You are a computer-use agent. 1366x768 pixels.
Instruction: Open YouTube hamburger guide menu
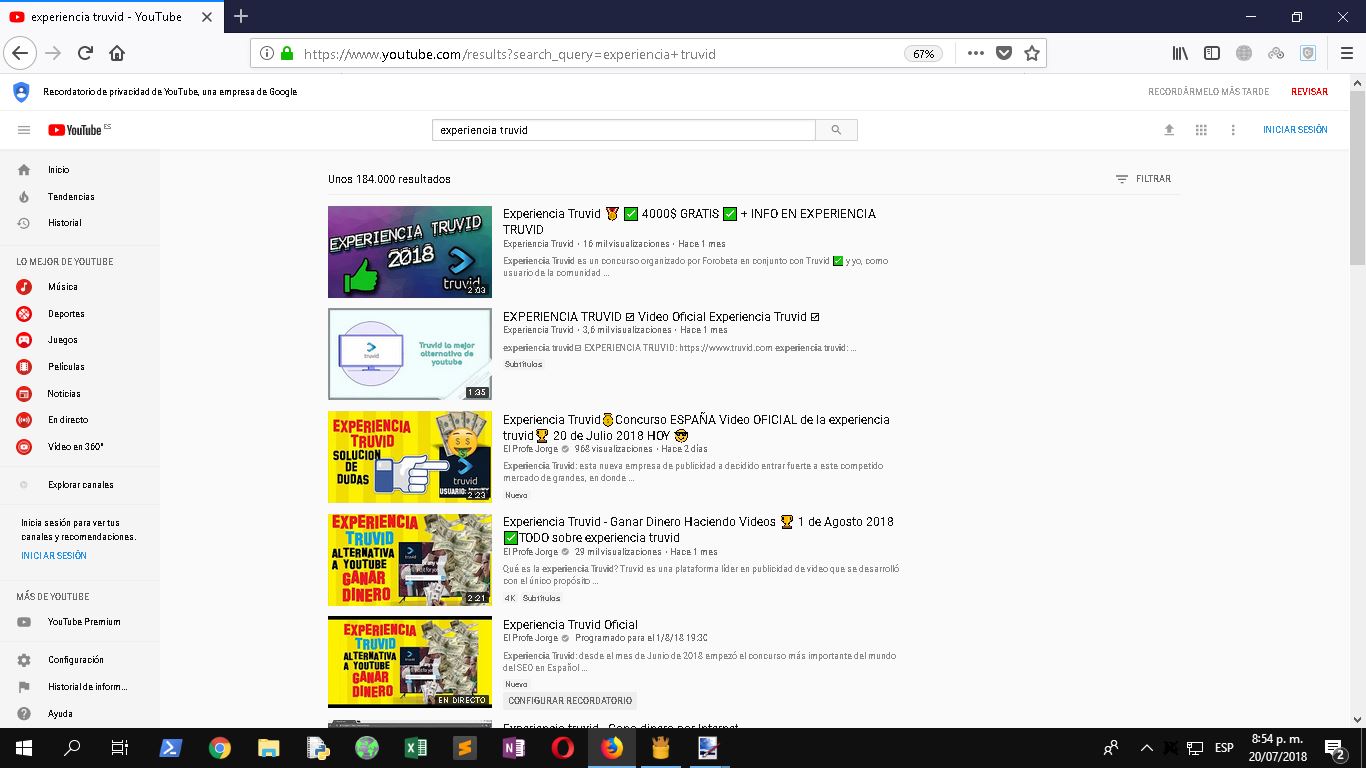[24, 130]
